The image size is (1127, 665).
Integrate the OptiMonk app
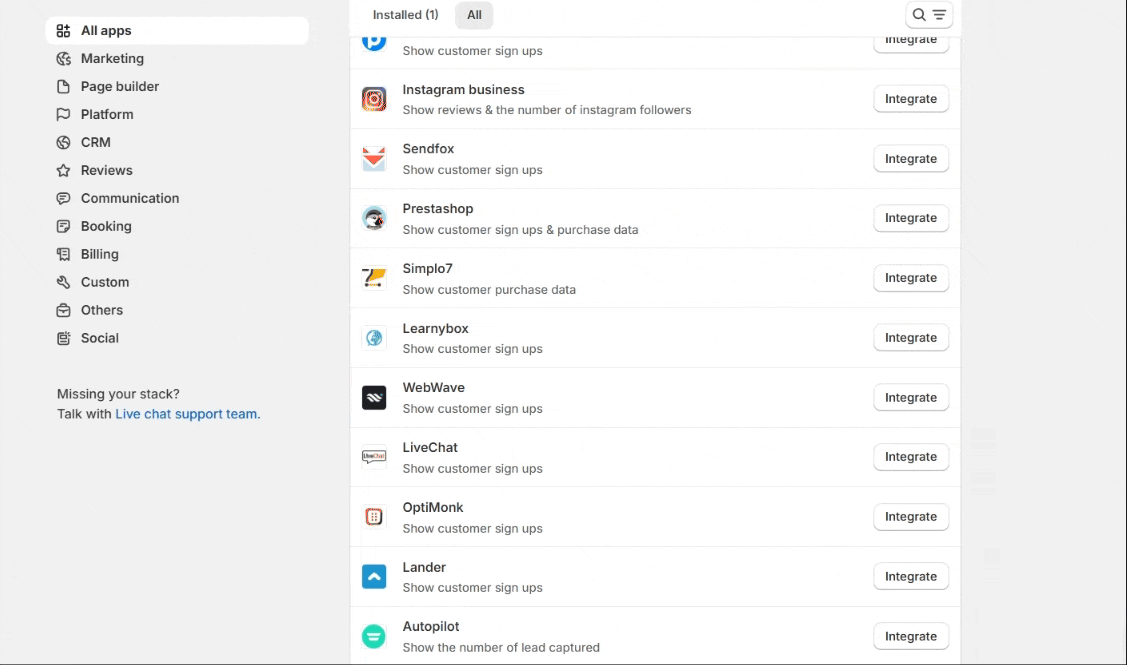(x=911, y=517)
